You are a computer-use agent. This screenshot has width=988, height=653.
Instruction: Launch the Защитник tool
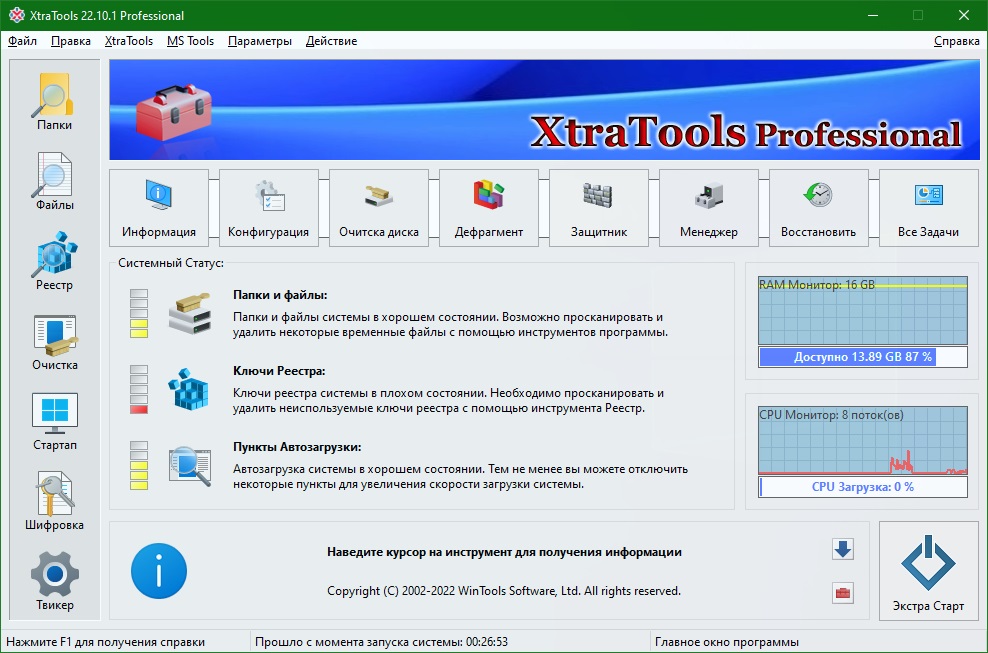pos(598,207)
